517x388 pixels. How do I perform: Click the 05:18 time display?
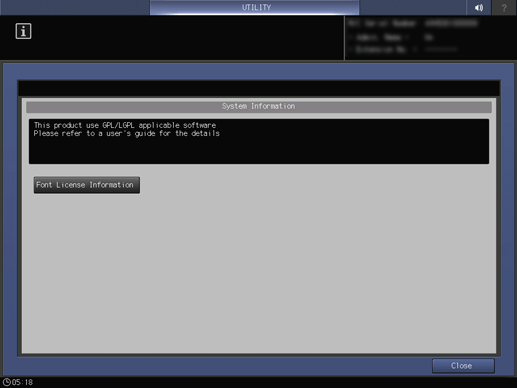(x=22, y=382)
